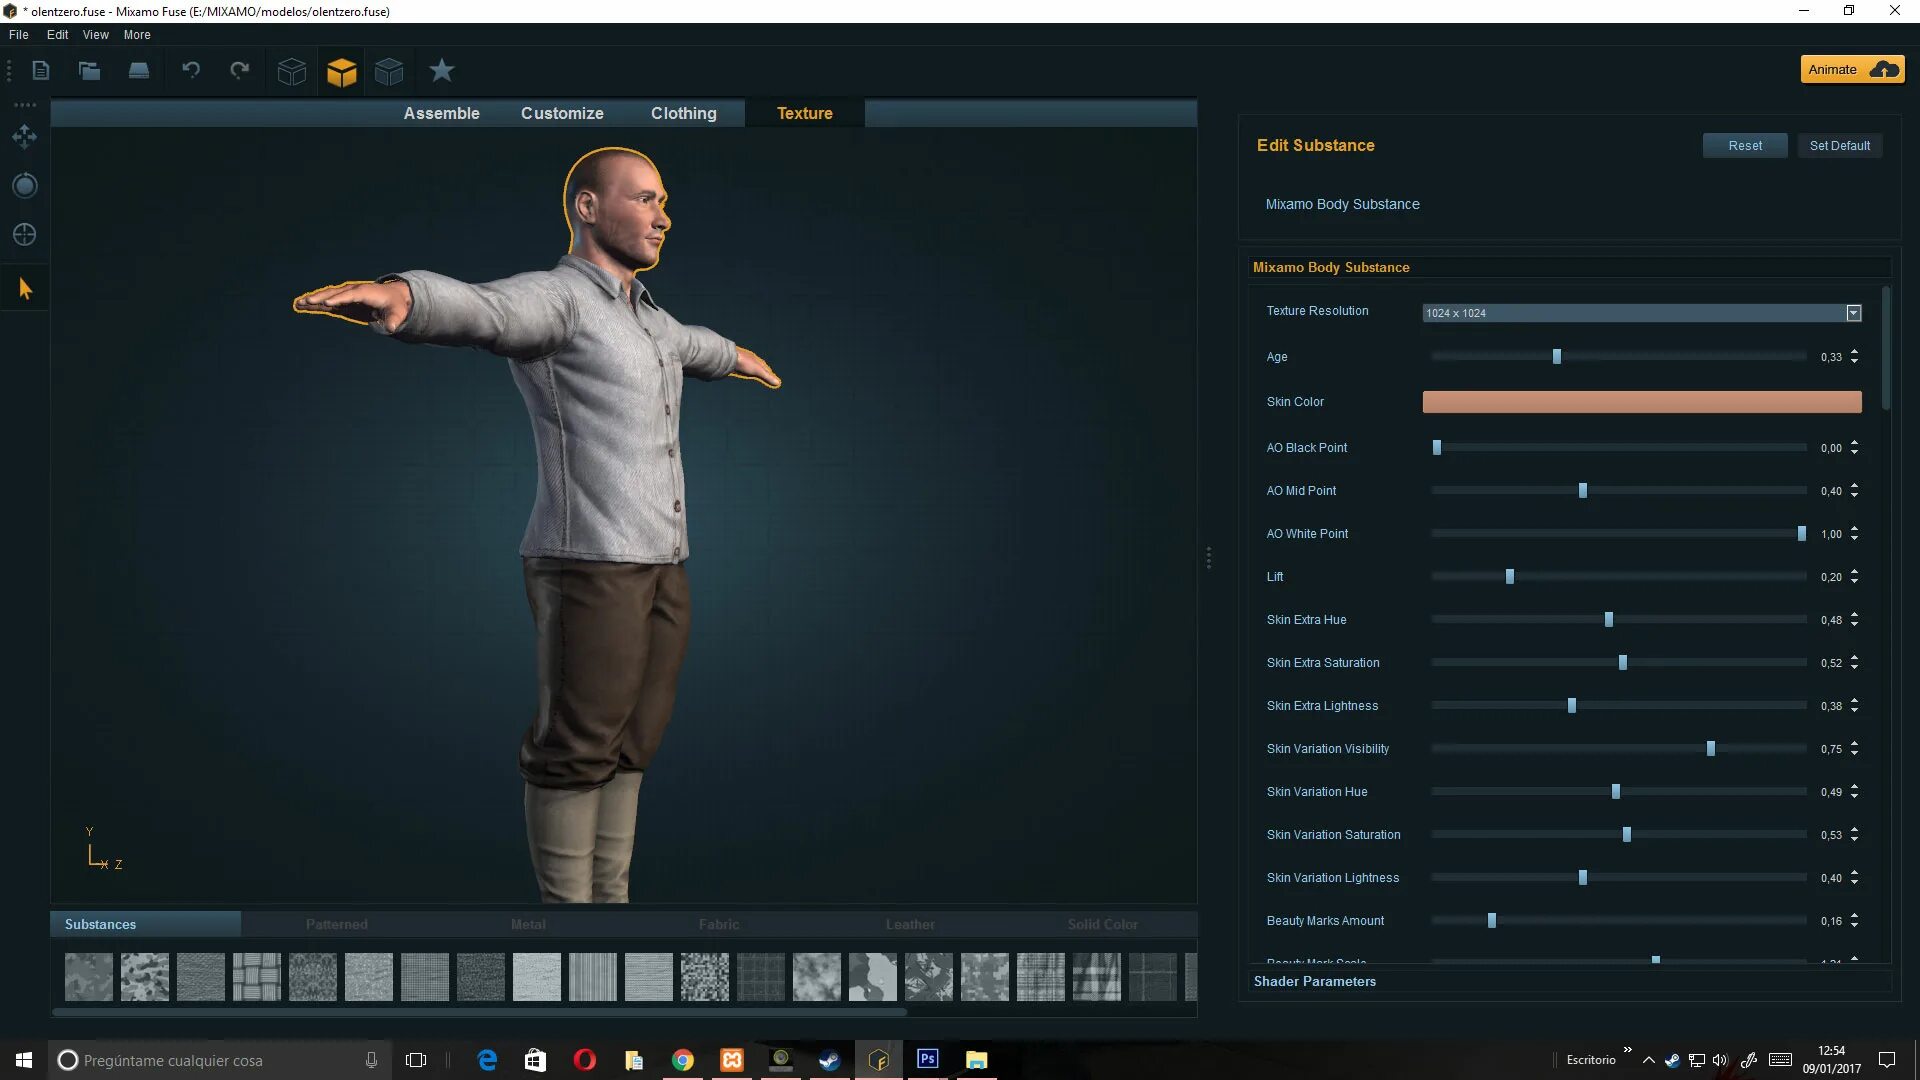Select the dark shaded cube view mode
The image size is (1920, 1080).
(x=389, y=71)
